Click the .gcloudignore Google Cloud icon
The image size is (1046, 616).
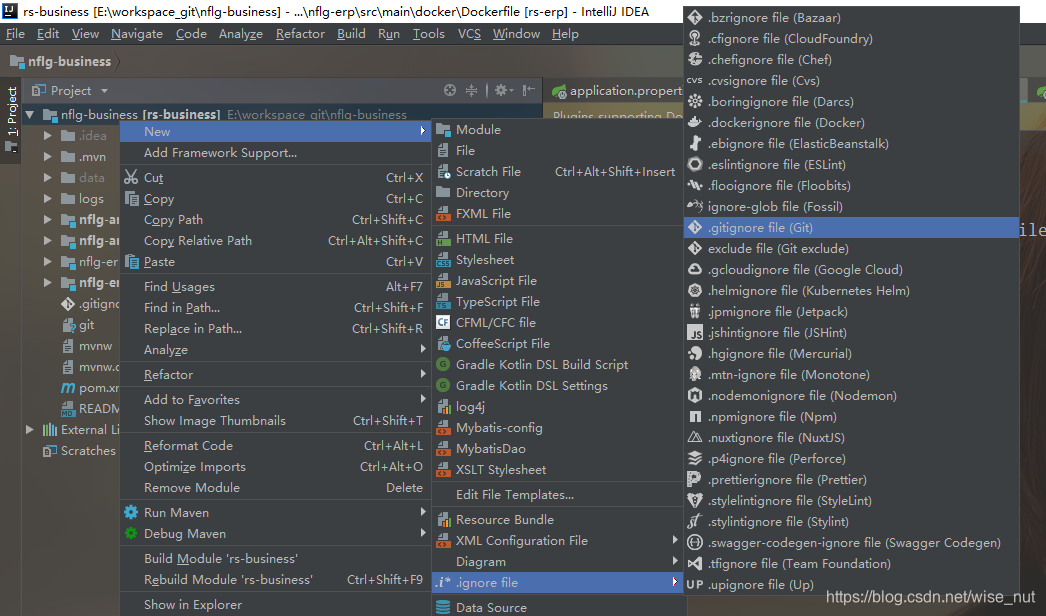pos(695,270)
